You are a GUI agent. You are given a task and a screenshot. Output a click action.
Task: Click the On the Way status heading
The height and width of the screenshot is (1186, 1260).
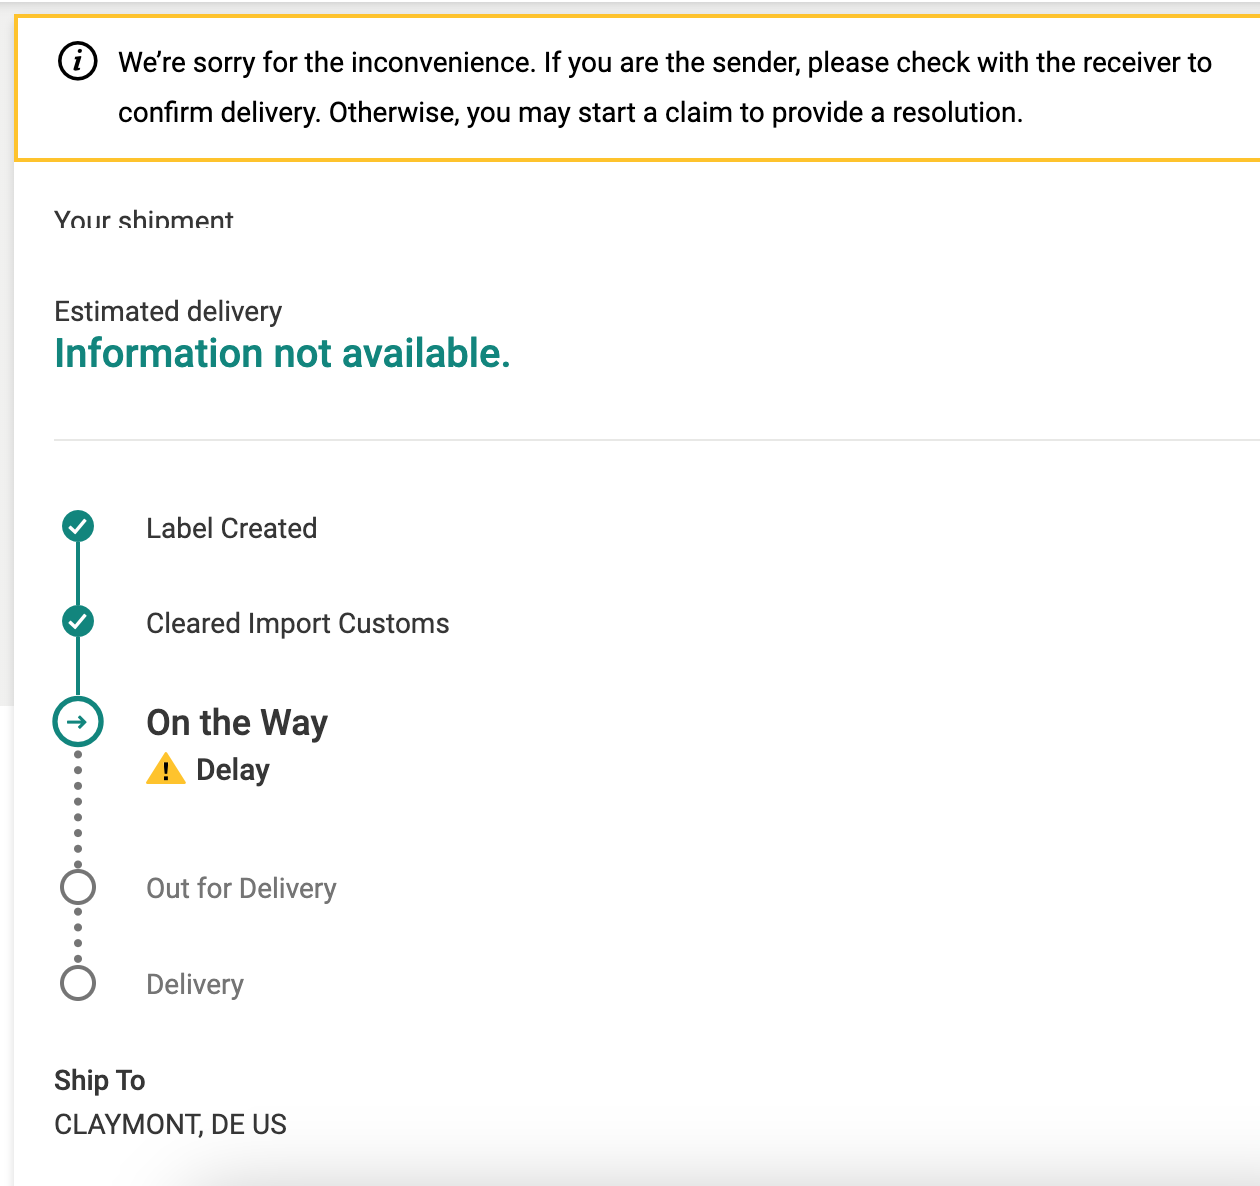tap(237, 722)
